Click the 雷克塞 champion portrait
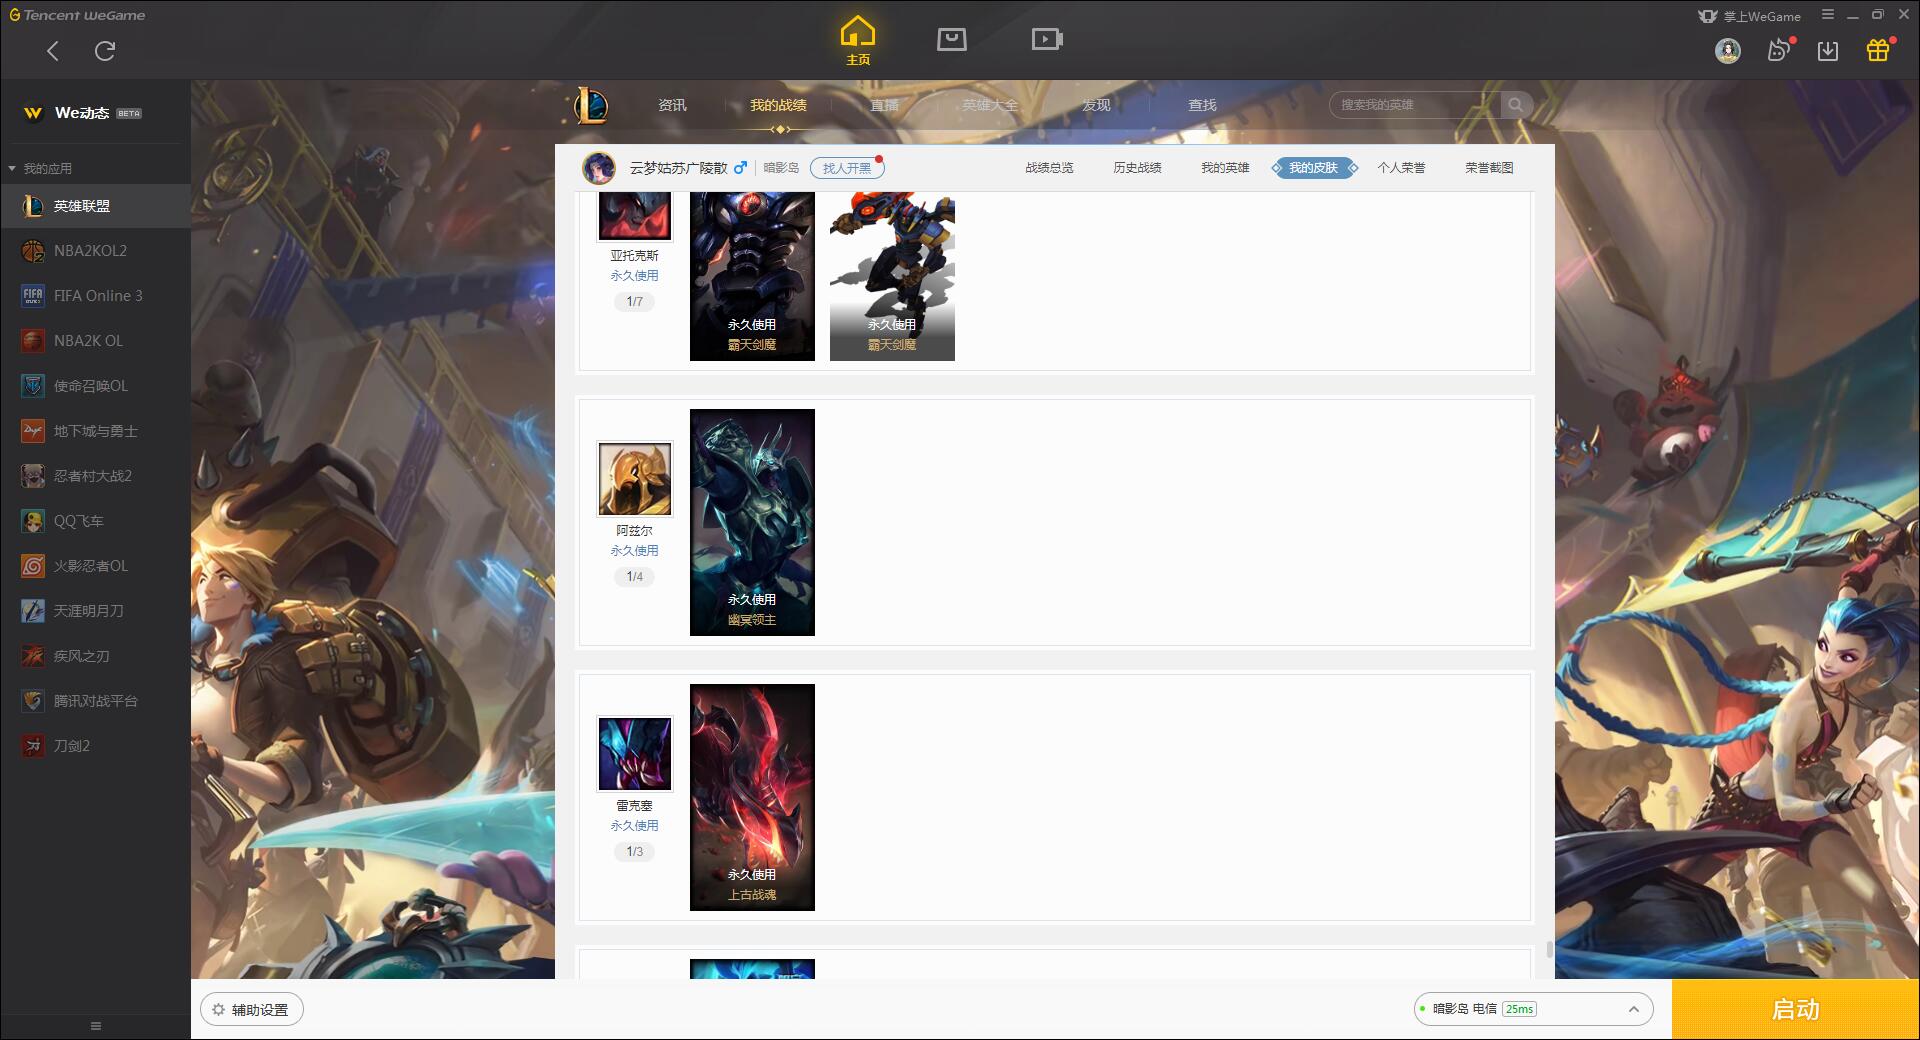Viewport: 1920px width, 1040px height. [x=635, y=754]
